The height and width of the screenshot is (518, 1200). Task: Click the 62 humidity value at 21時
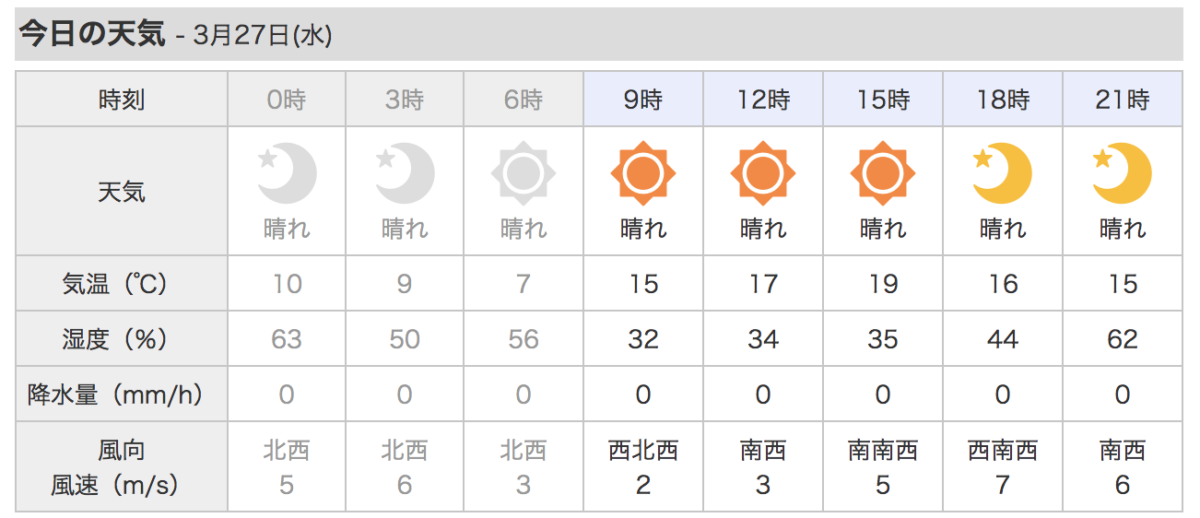(x=1122, y=339)
